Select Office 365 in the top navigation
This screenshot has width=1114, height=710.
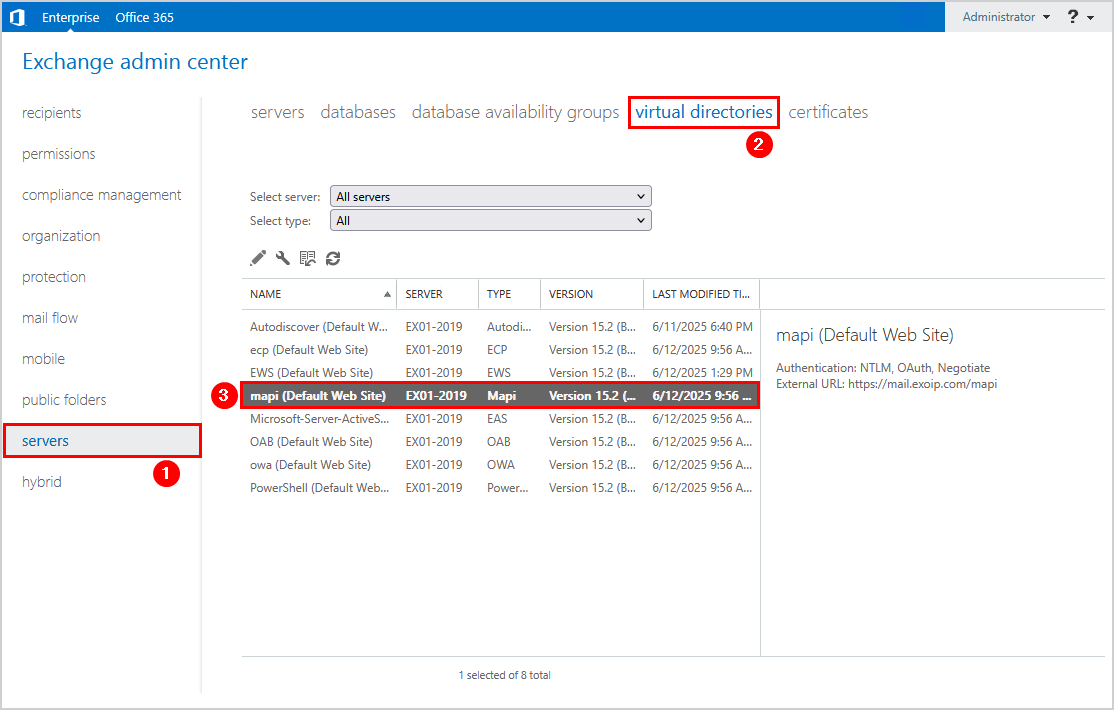click(x=144, y=16)
